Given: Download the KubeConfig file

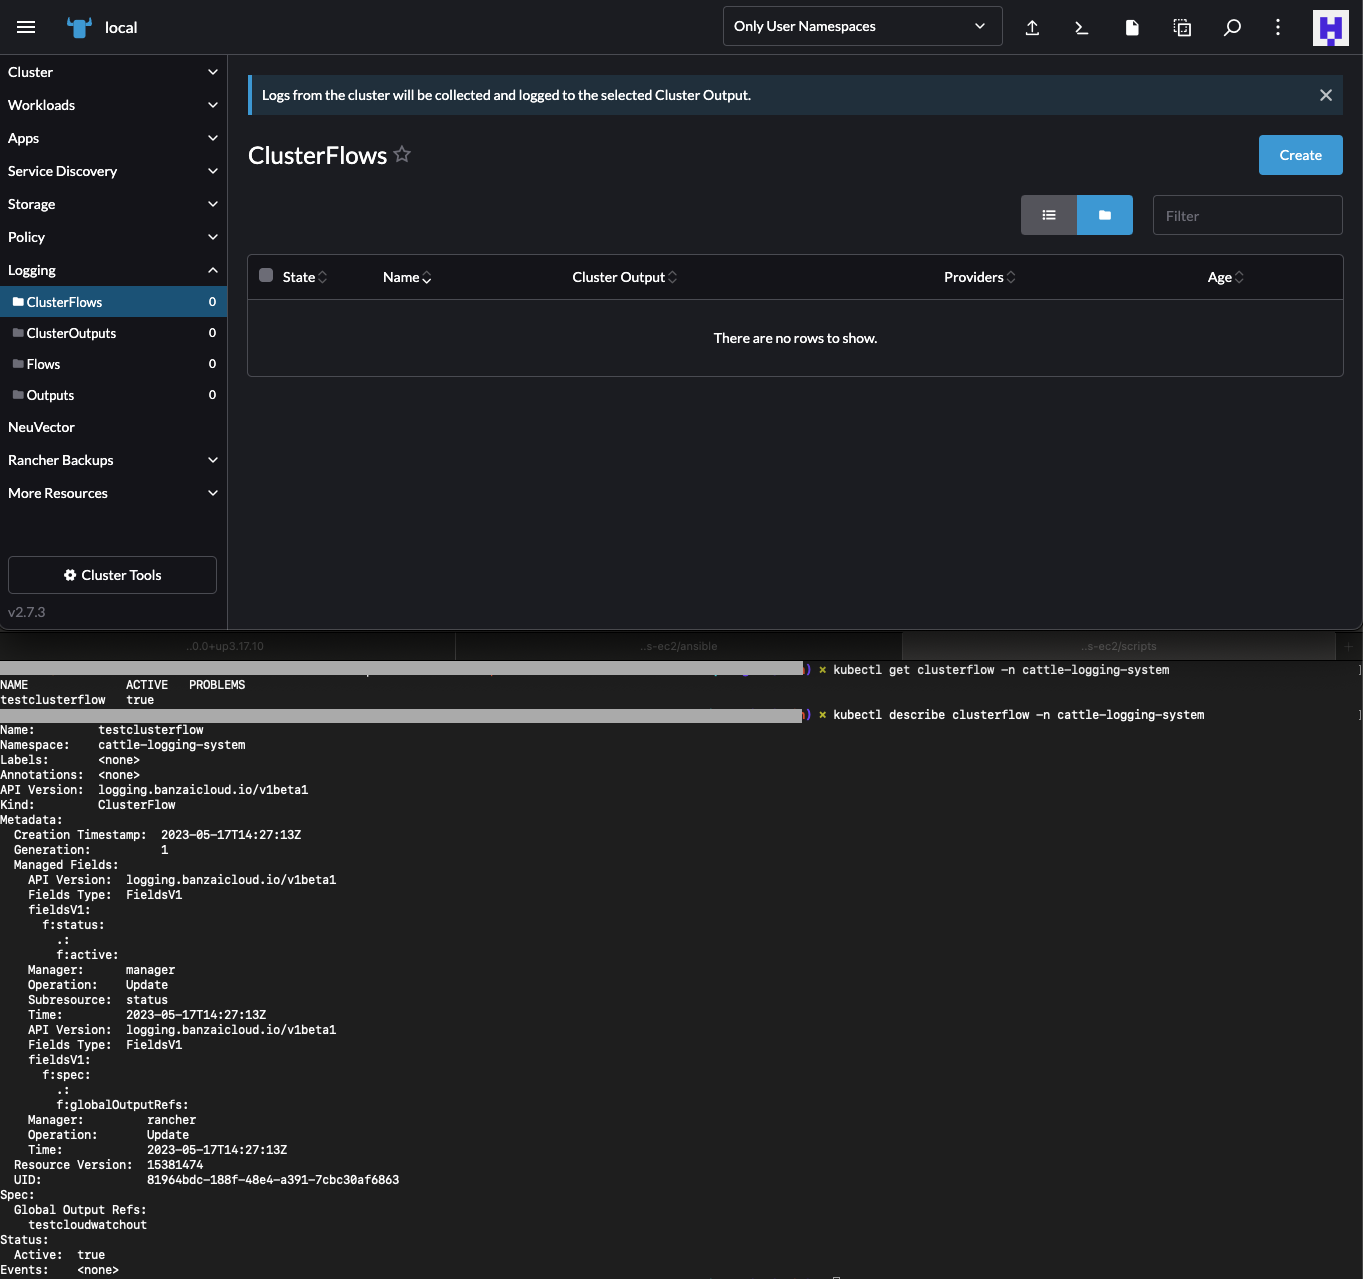Looking at the screenshot, I should click(x=1131, y=27).
